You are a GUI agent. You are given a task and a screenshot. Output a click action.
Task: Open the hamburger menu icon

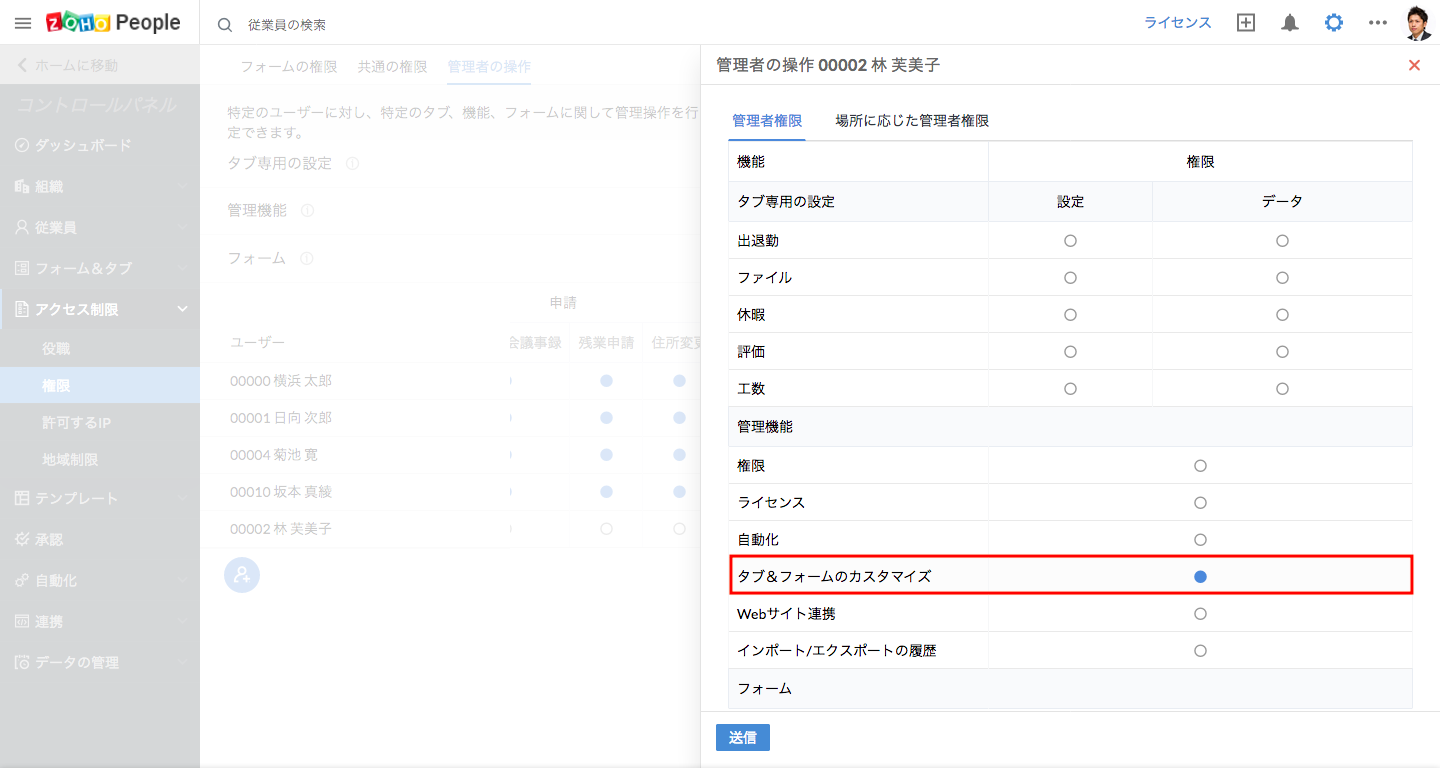coord(22,23)
